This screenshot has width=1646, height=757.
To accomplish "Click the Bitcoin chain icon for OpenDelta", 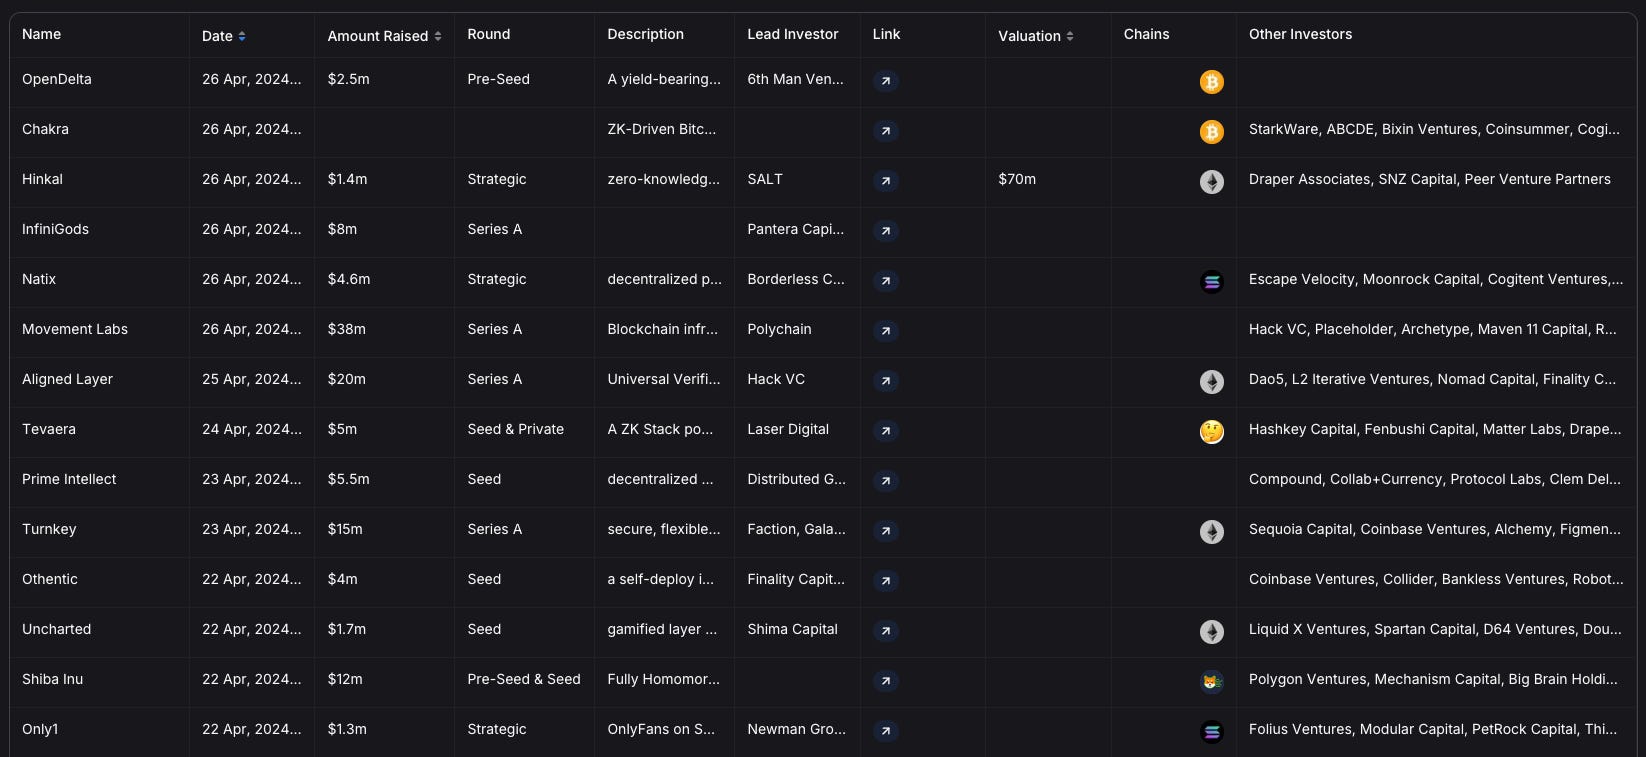I will 1212,82.
